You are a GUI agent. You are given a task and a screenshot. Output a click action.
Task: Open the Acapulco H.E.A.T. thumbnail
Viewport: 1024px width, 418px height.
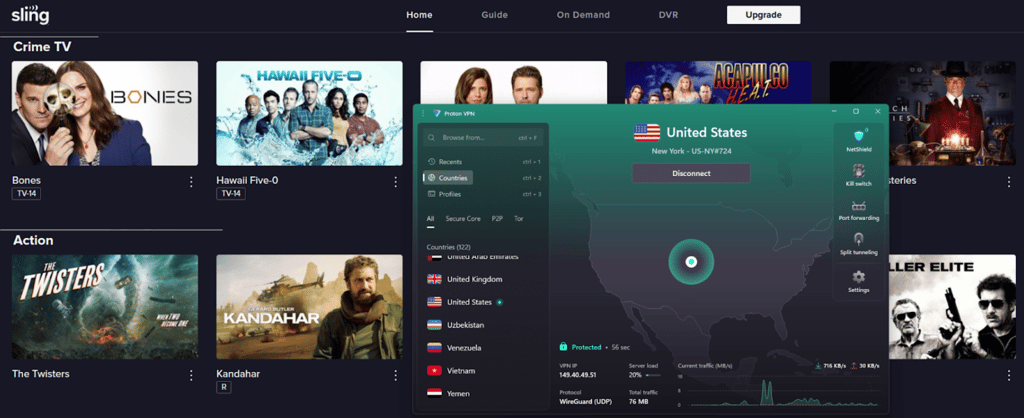click(718, 82)
